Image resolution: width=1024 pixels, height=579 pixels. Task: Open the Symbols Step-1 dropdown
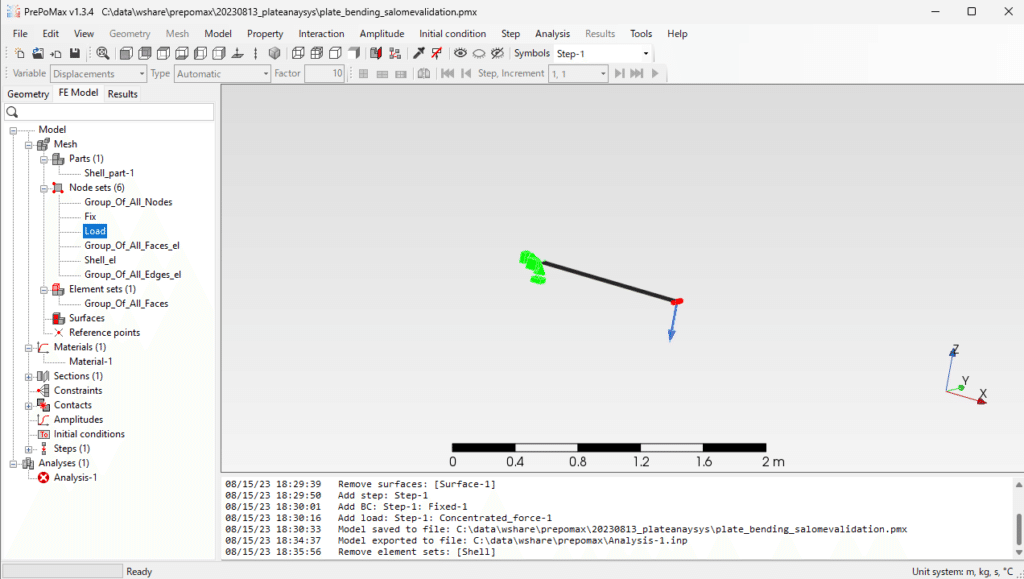(603, 54)
